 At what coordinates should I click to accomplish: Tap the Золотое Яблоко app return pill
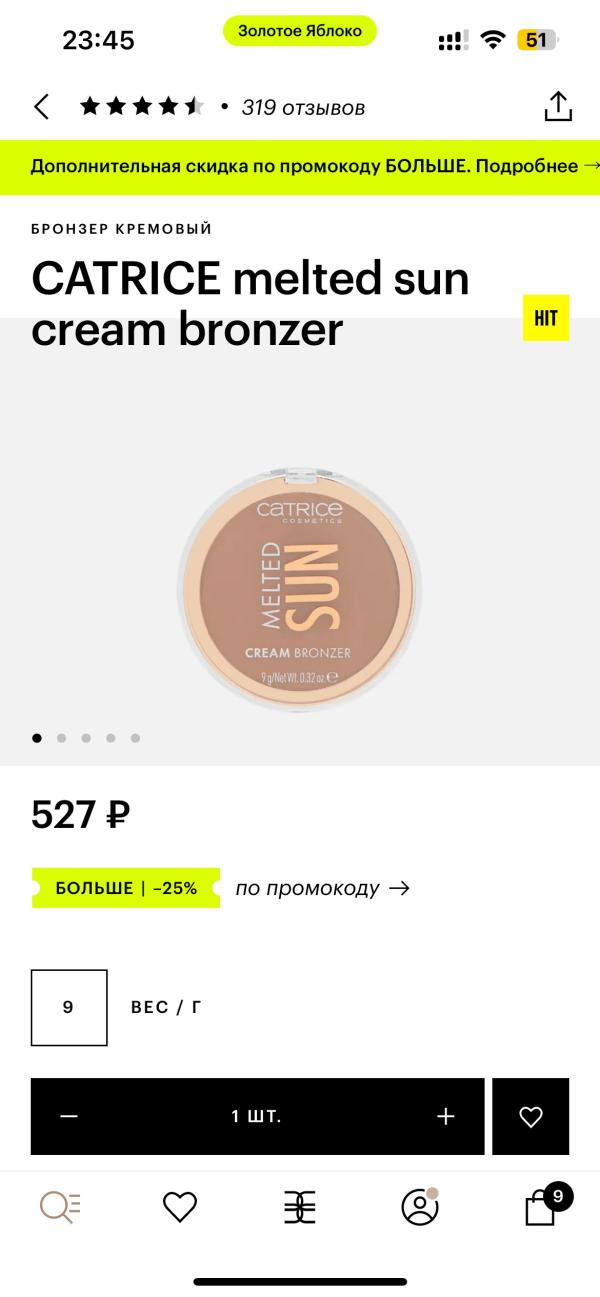click(300, 31)
